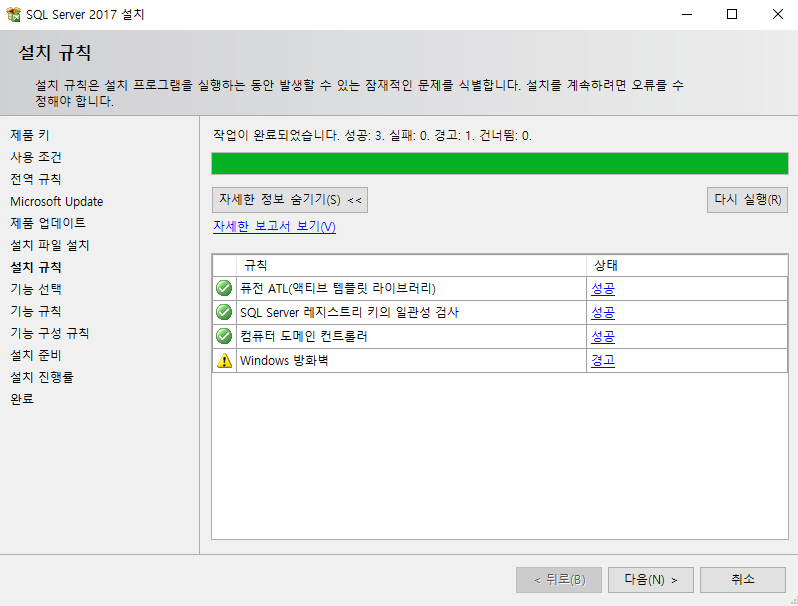This screenshot has width=798, height=606.
Task: Select 전역 규칙 step in sidebar
Action: [36, 179]
